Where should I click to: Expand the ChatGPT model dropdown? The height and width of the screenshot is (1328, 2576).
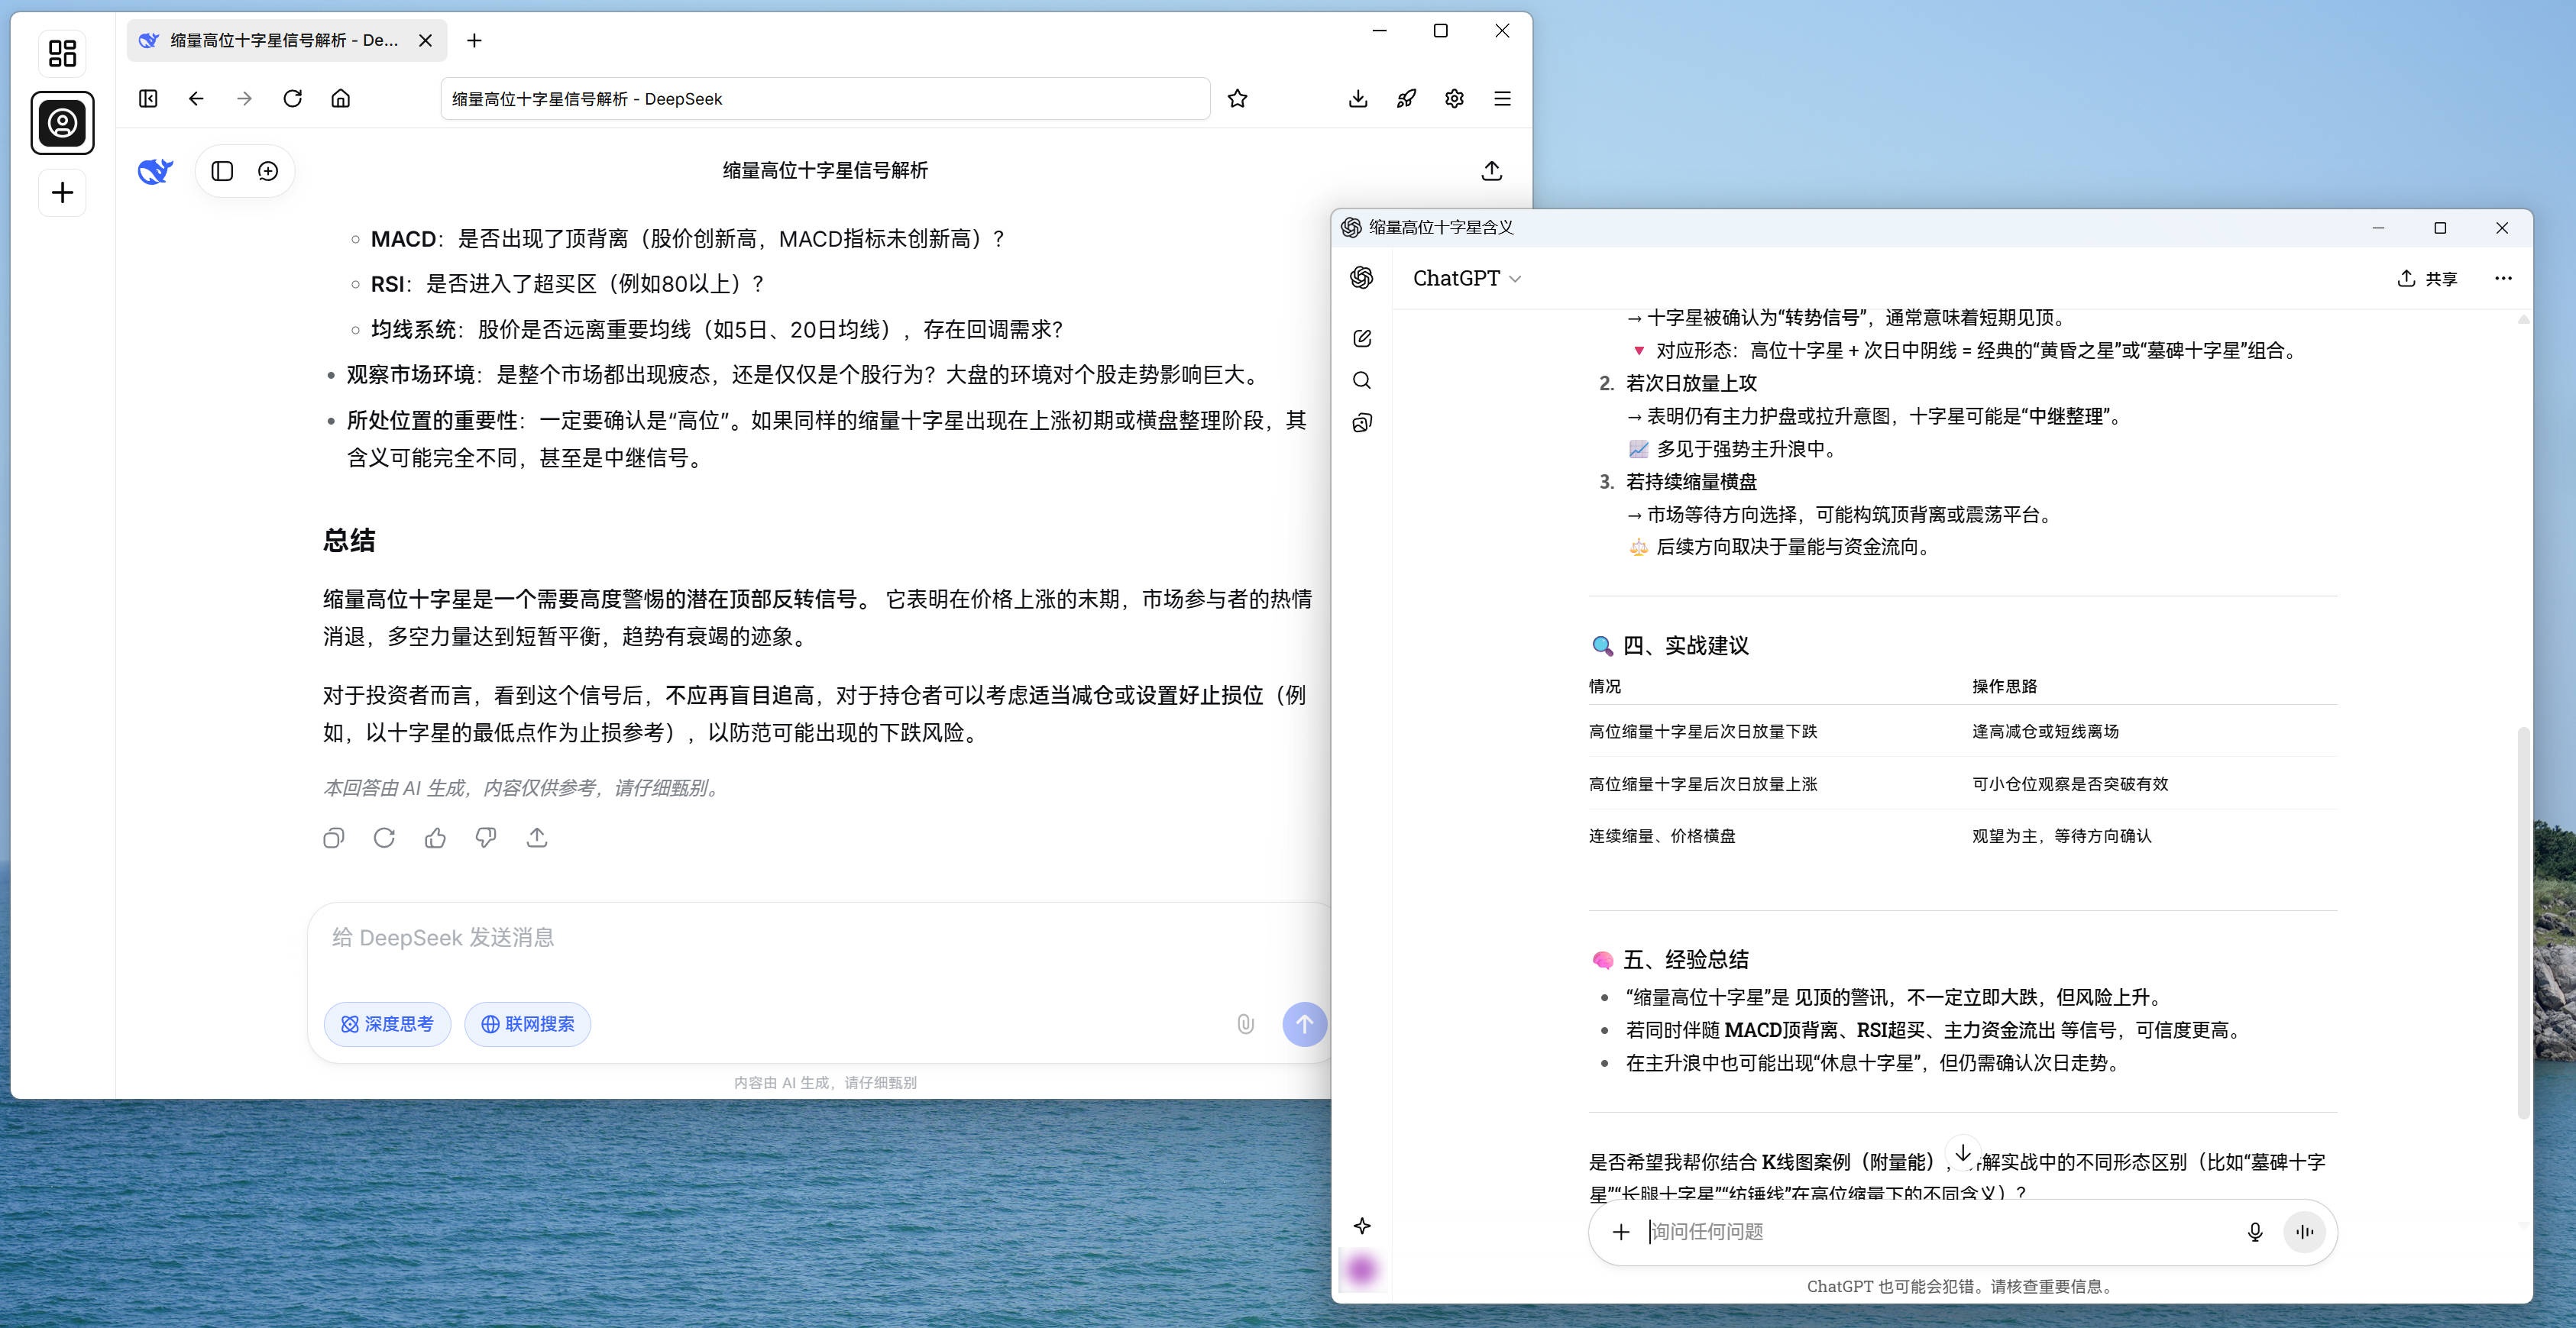tap(1466, 279)
